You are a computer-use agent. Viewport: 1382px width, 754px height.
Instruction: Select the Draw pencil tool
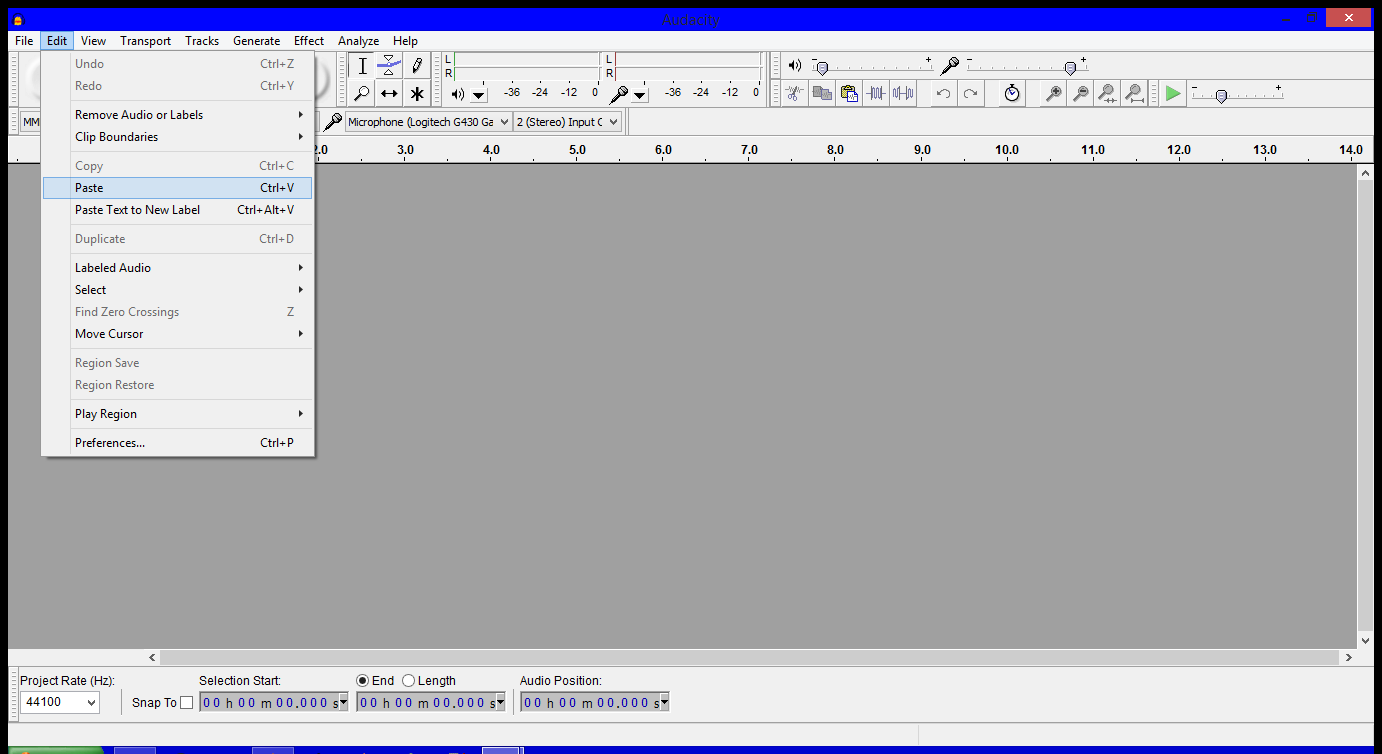pyautogui.click(x=417, y=66)
